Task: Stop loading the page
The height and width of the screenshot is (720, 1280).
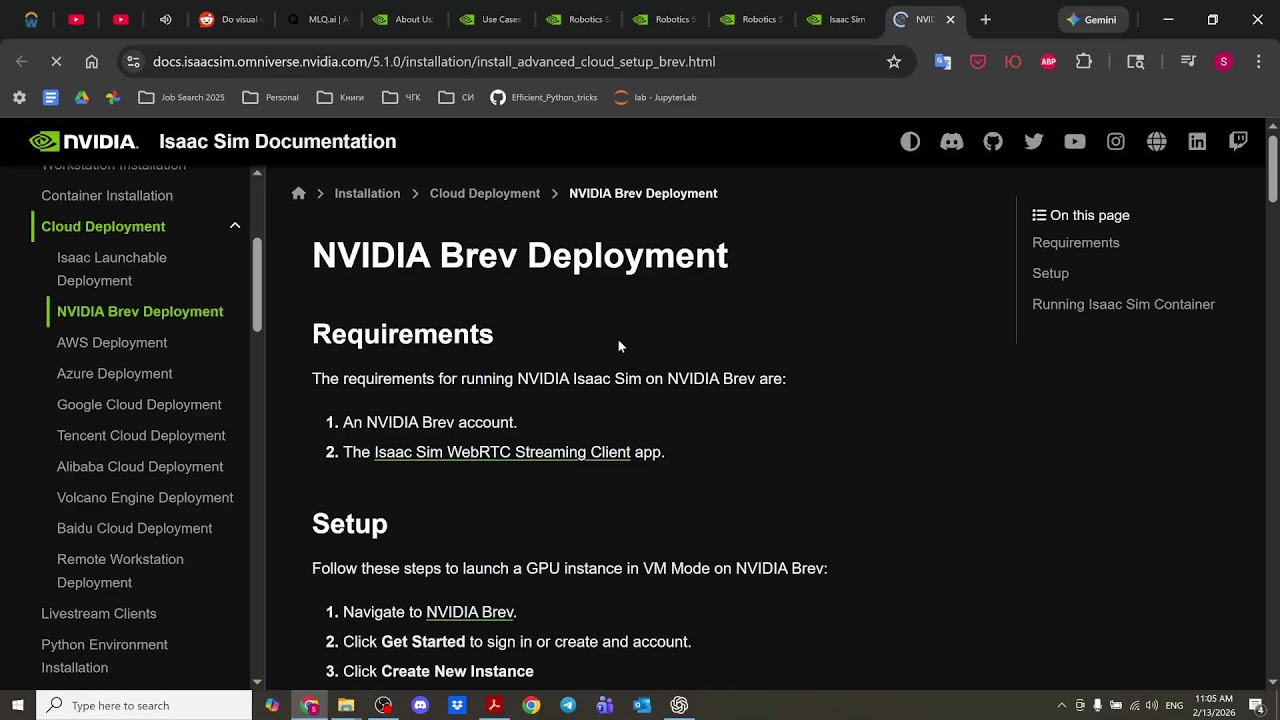Action: tap(56, 62)
